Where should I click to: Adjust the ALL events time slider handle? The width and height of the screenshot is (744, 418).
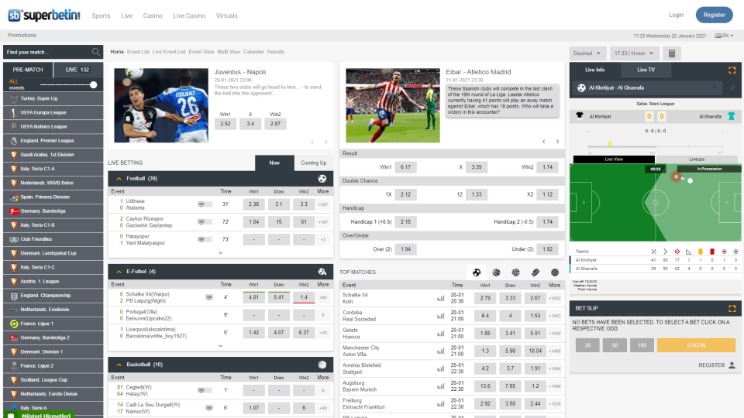coord(93,84)
